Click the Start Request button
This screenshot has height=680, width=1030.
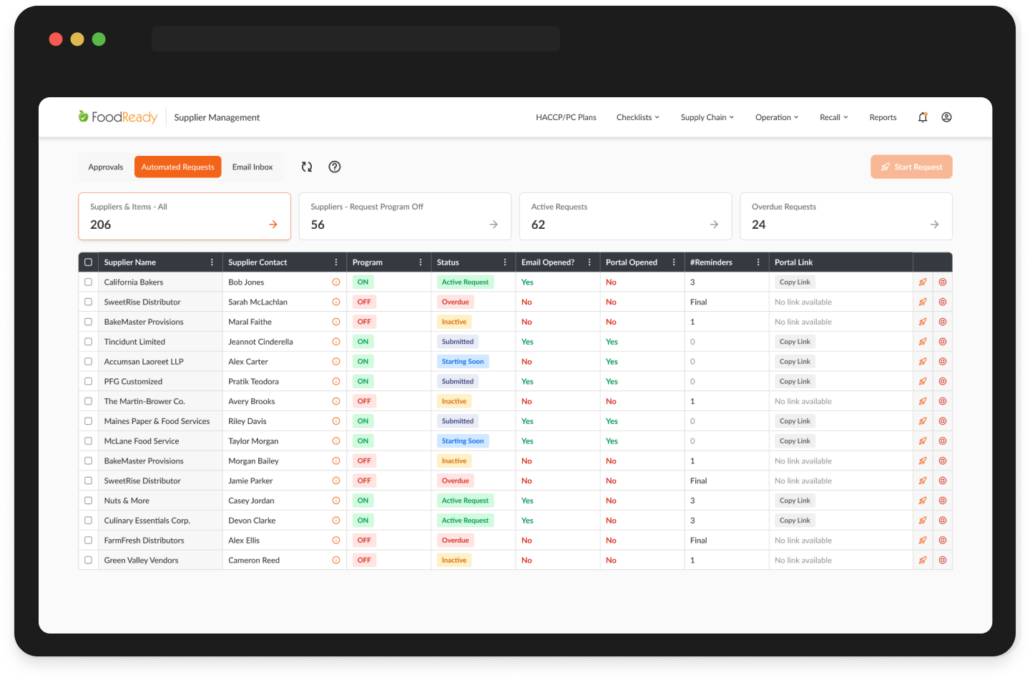[911, 166]
